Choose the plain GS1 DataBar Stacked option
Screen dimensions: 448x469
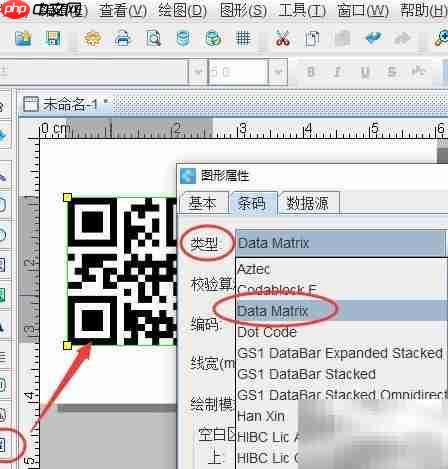(342, 374)
